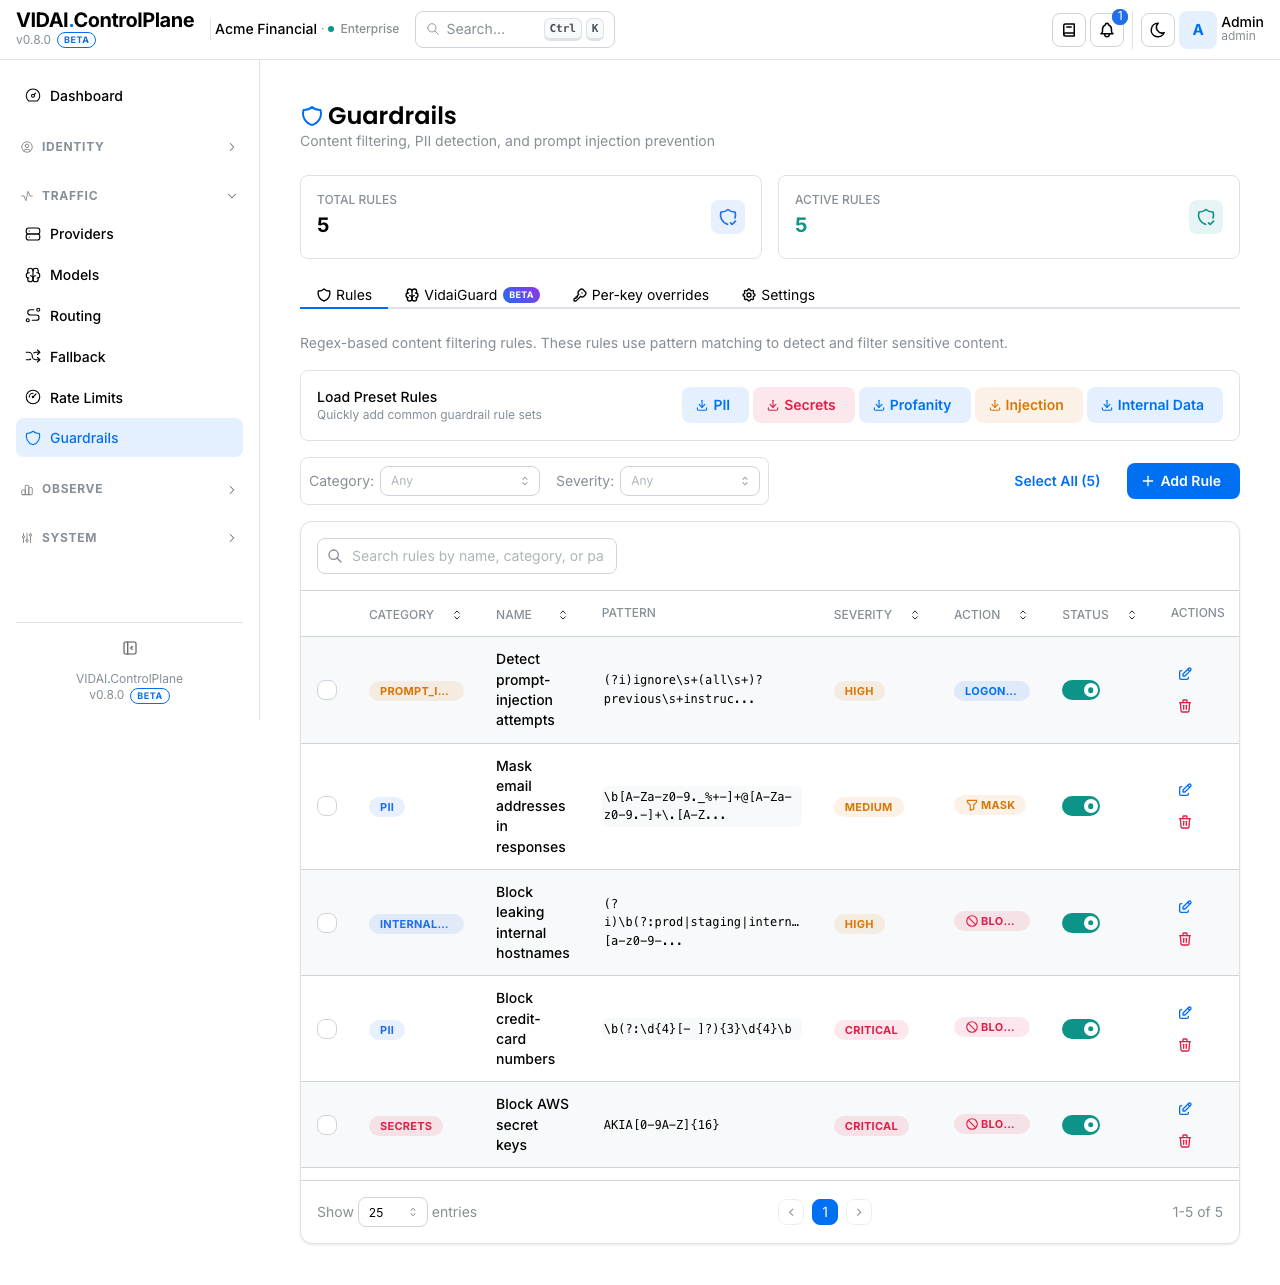The image size is (1280, 1285).
Task: Open the Severity filter dropdown
Action: click(x=690, y=481)
